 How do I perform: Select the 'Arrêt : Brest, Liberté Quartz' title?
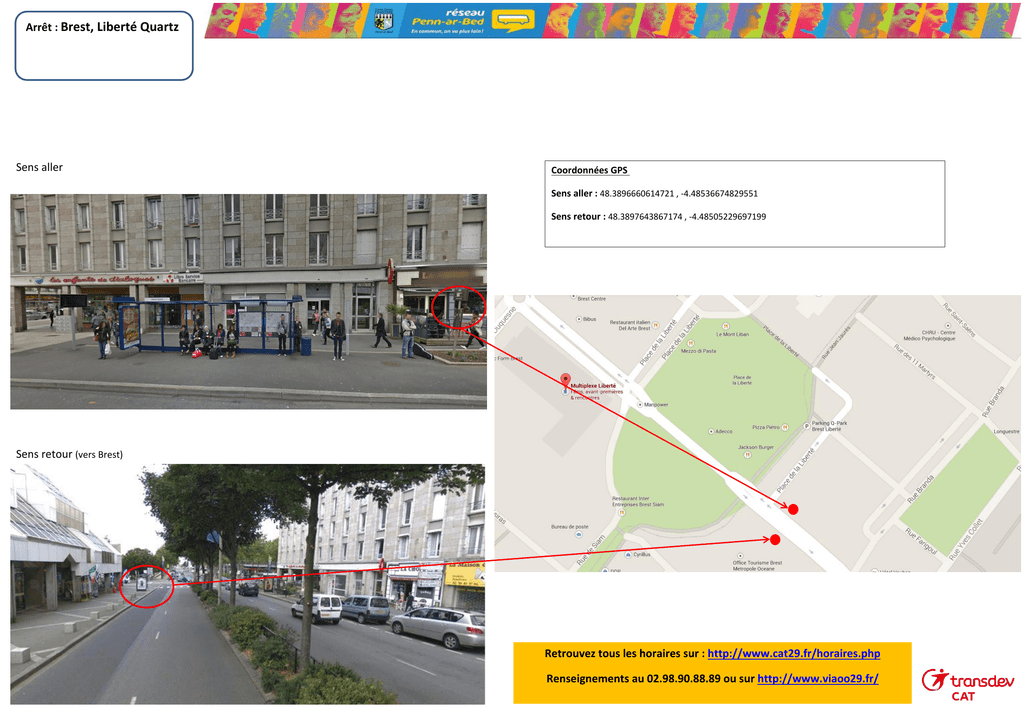tap(102, 27)
